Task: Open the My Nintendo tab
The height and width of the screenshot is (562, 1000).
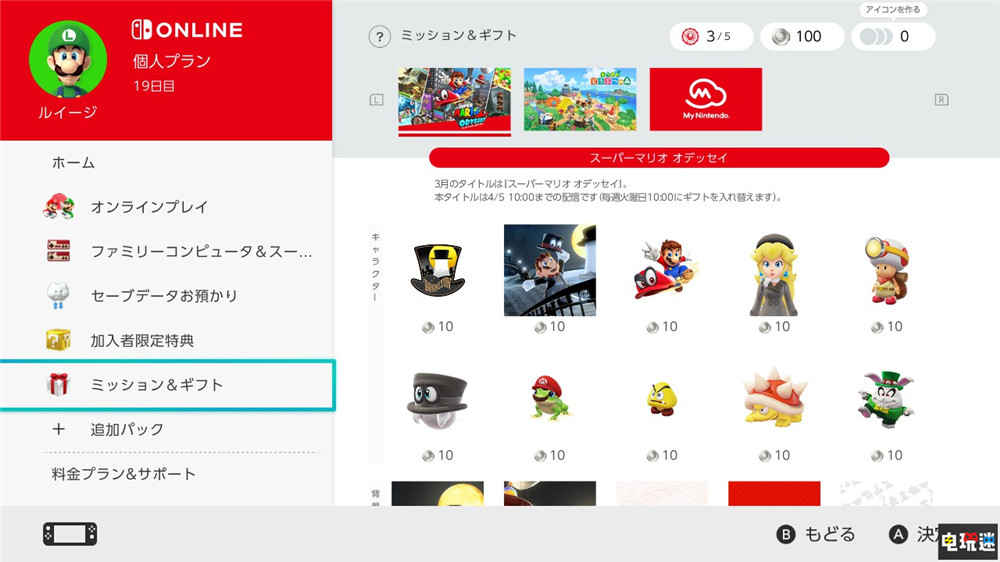Action: pyautogui.click(x=705, y=100)
